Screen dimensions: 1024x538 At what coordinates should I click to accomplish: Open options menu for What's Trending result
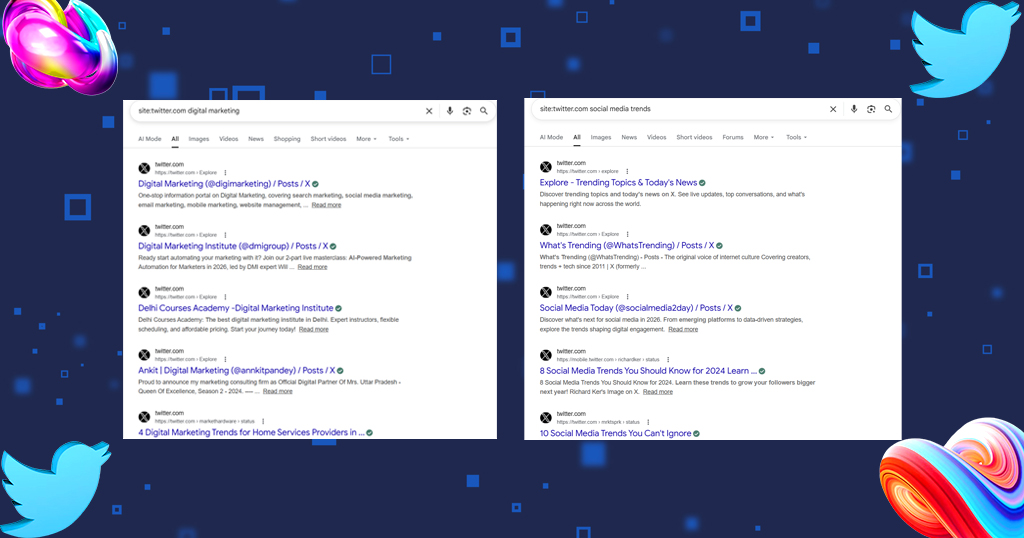click(x=628, y=234)
